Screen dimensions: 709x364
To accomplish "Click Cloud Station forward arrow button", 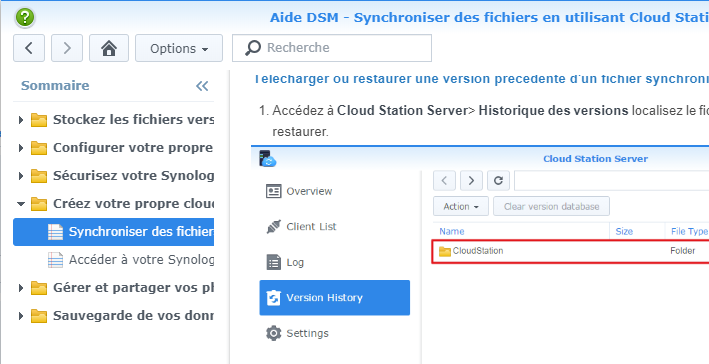I will (x=471, y=181).
